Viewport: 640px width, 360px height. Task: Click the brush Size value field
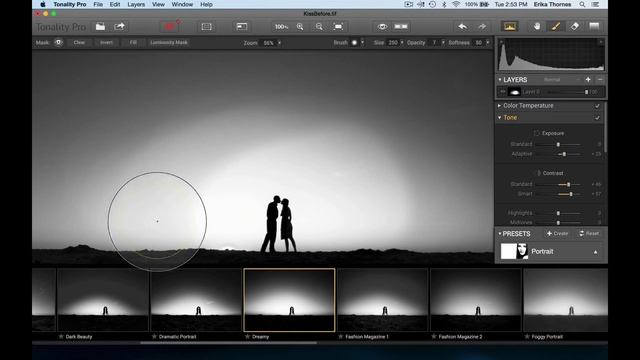pos(393,42)
